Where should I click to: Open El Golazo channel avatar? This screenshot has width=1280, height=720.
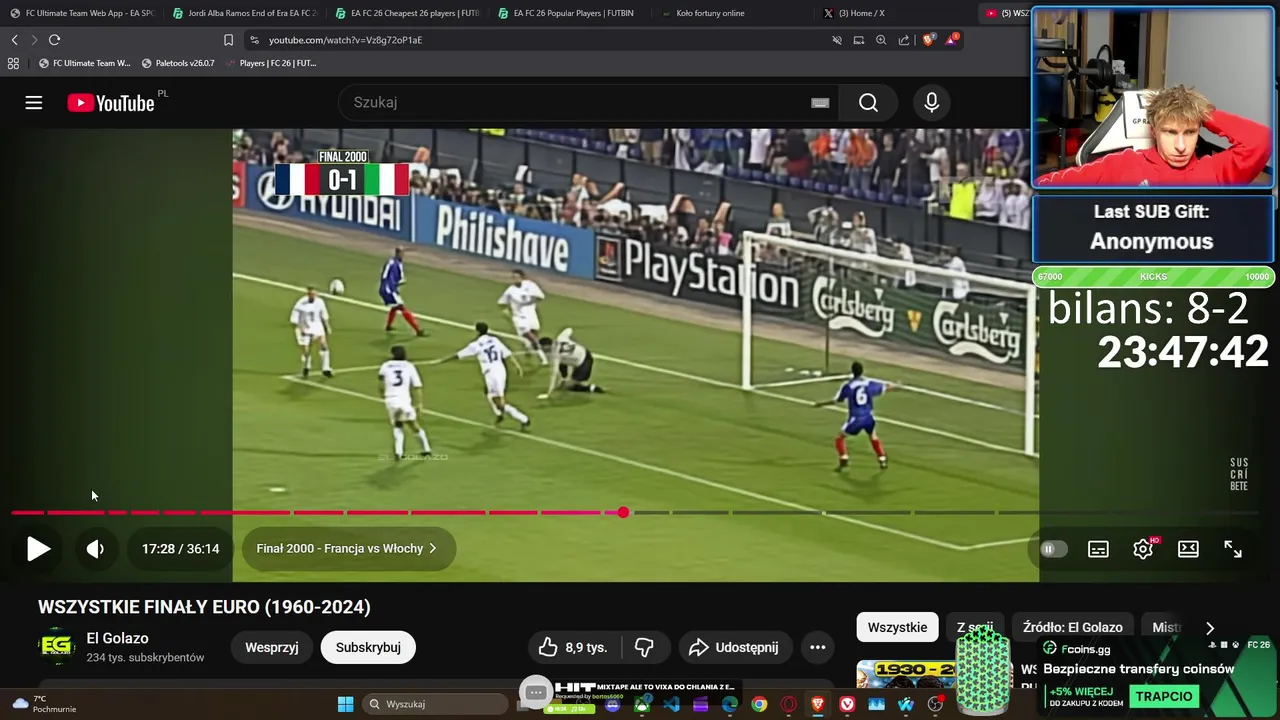pos(57,647)
